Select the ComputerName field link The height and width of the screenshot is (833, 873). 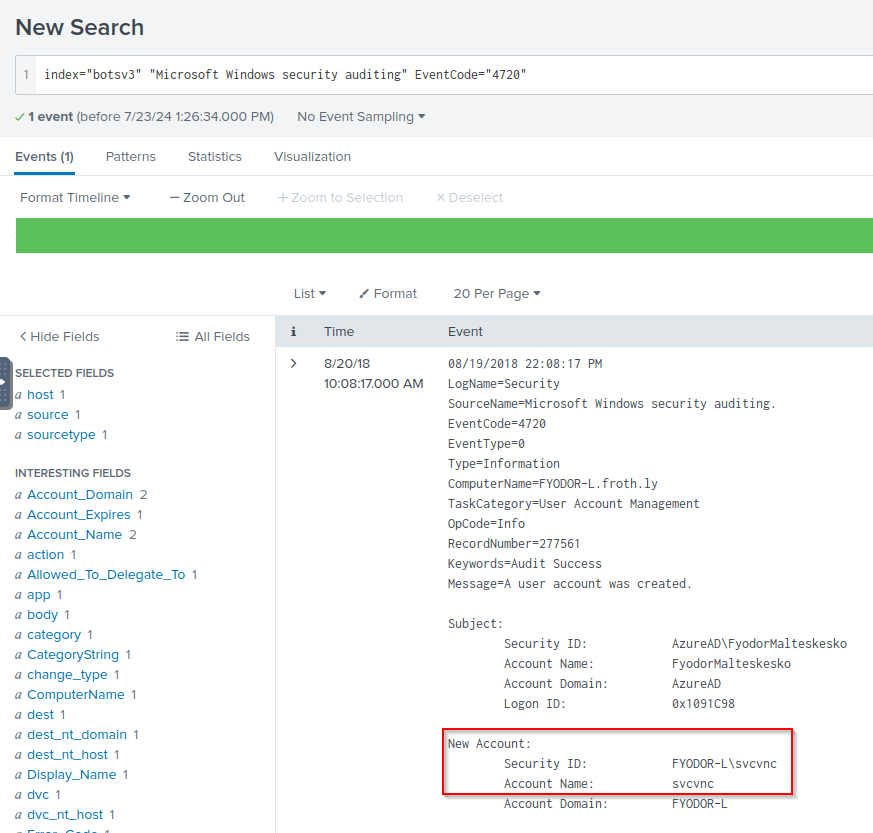pyautogui.click(x=76, y=694)
